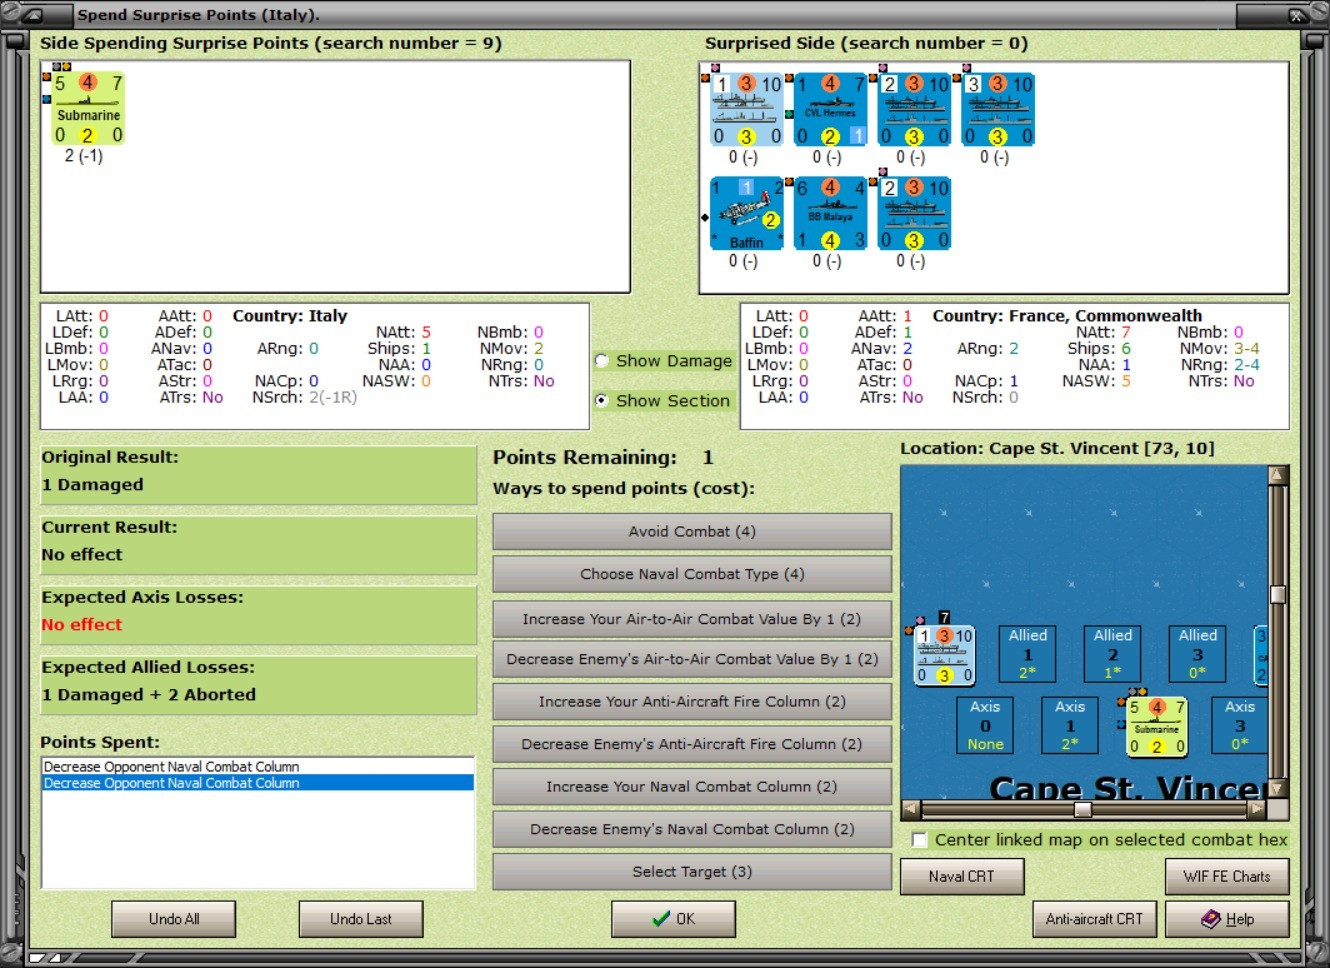Screen dimensions: 1330x968
Task: Click the Axis 1 sea box
Action: coord(1070,725)
